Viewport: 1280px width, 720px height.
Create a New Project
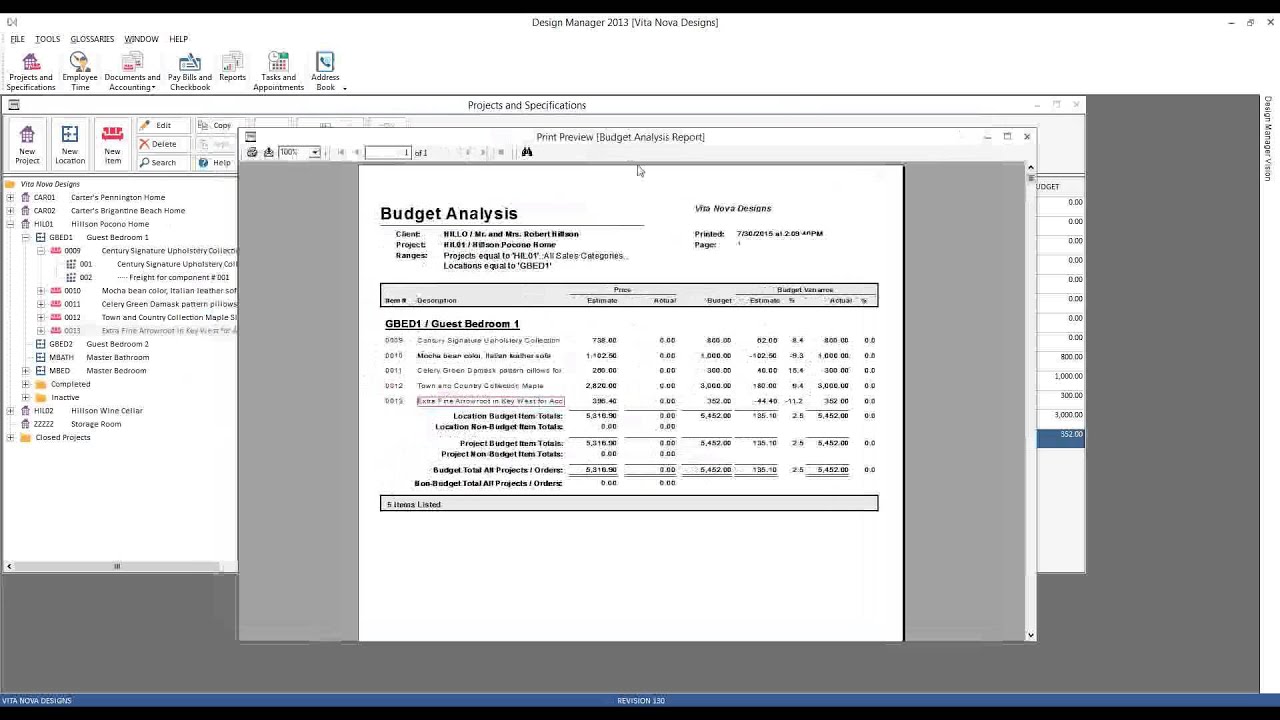click(x=27, y=144)
